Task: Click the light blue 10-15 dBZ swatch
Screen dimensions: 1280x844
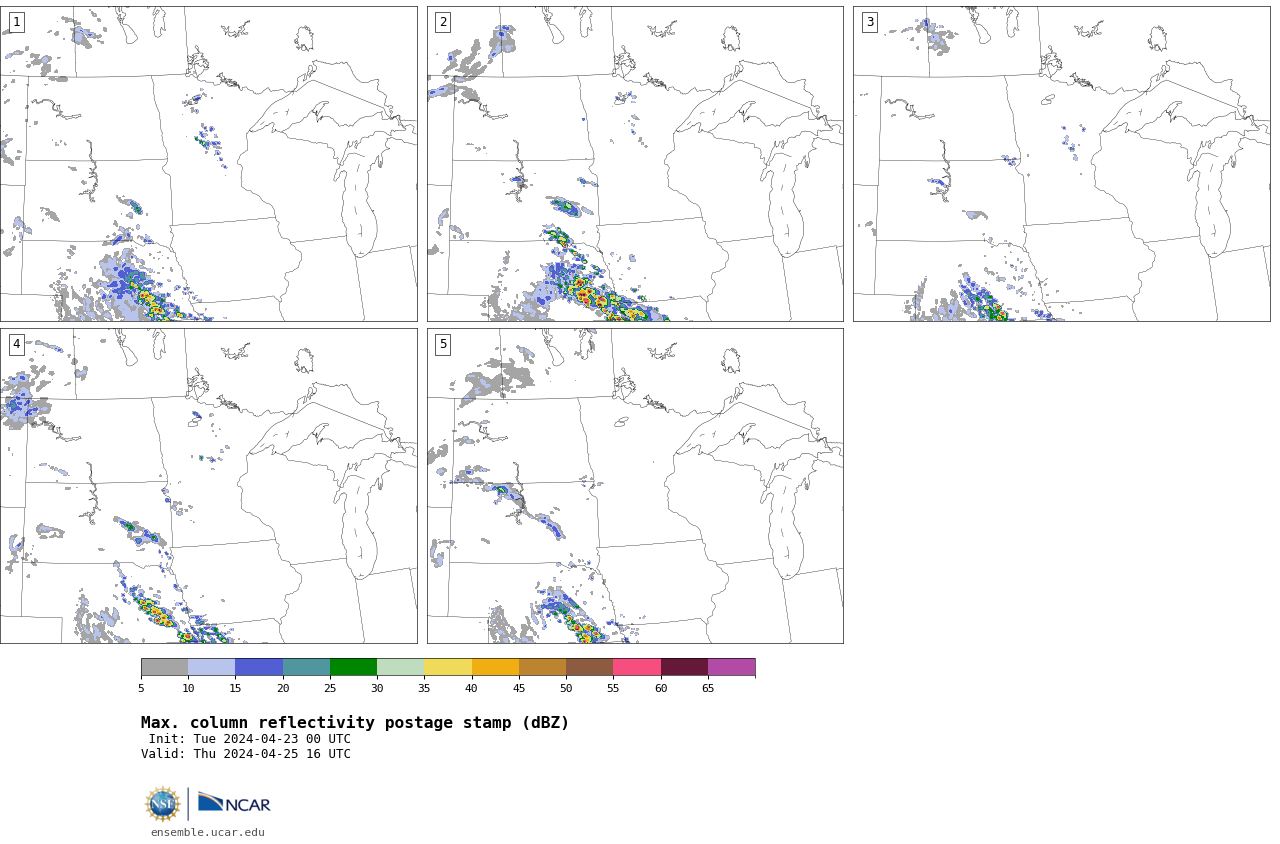Action: pyautogui.click(x=211, y=667)
